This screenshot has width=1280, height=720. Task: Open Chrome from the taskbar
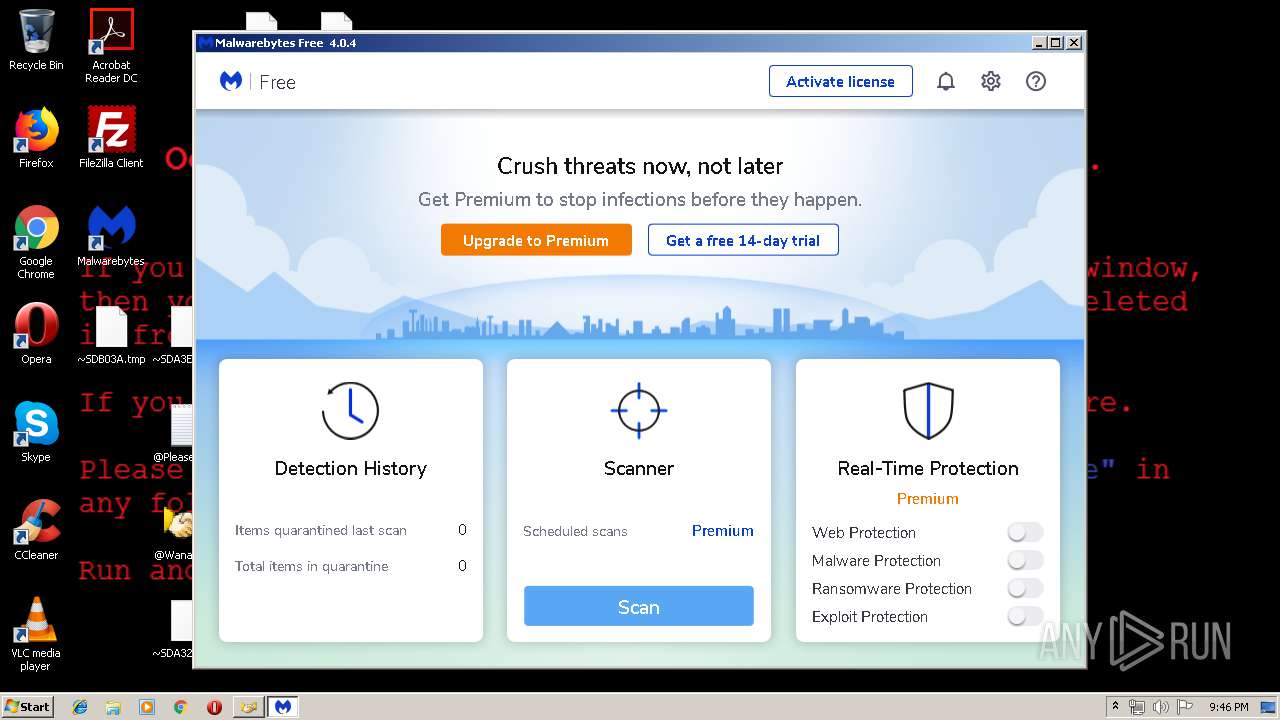pos(180,707)
